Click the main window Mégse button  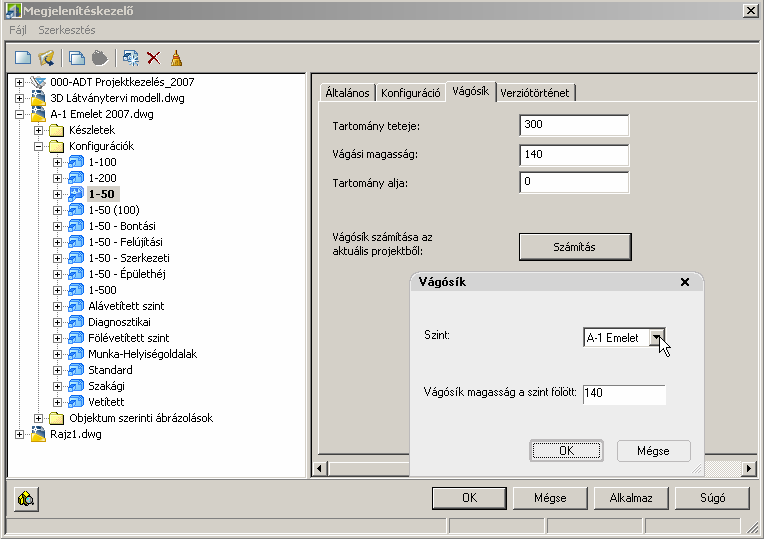[550, 498]
